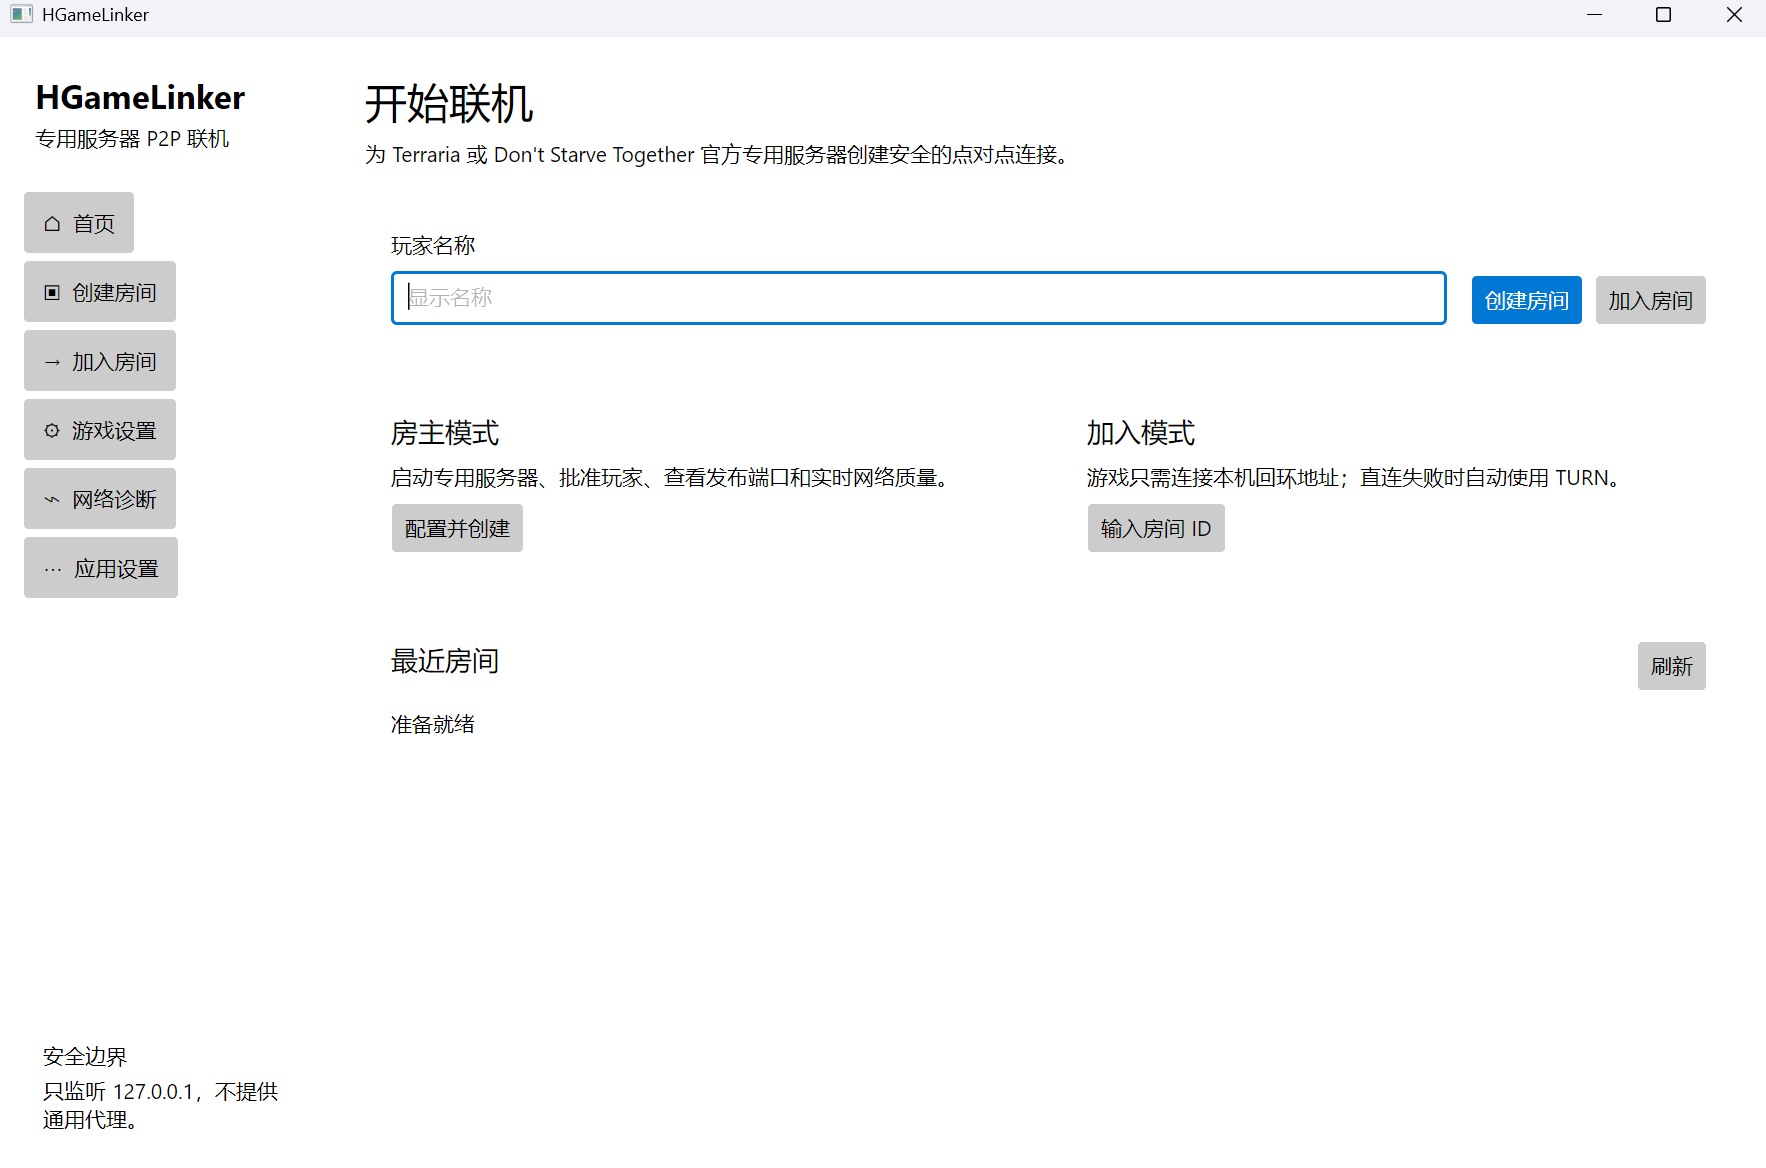This screenshot has width=1766, height=1168.
Task: Click the 配置并创建 button
Action: click(x=457, y=528)
